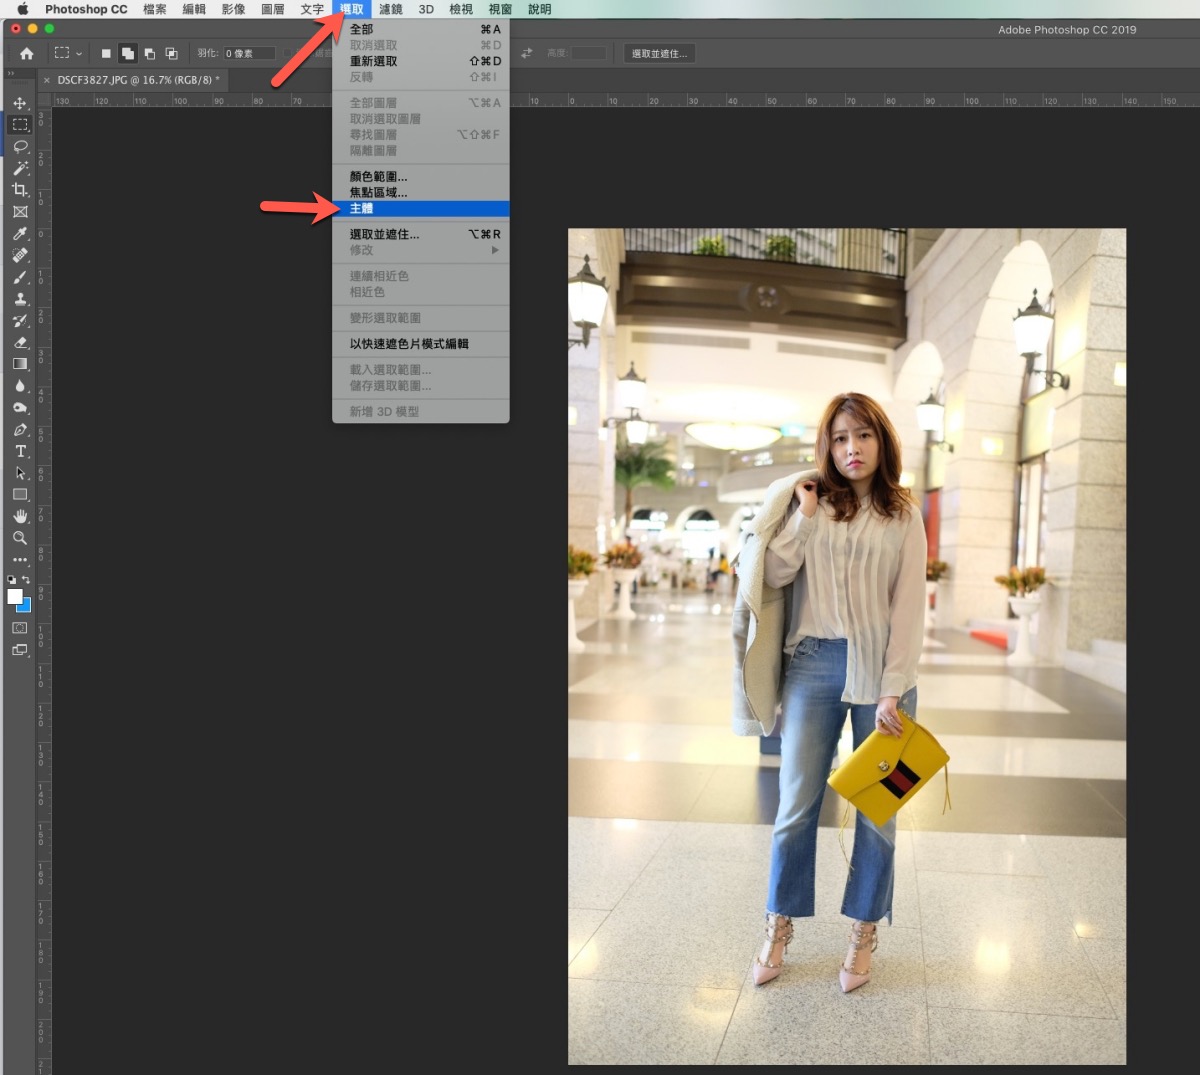Click the Home icon in options bar
Image resolution: width=1200 pixels, height=1075 pixels.
pyautogui.click(x=27, y=53)
